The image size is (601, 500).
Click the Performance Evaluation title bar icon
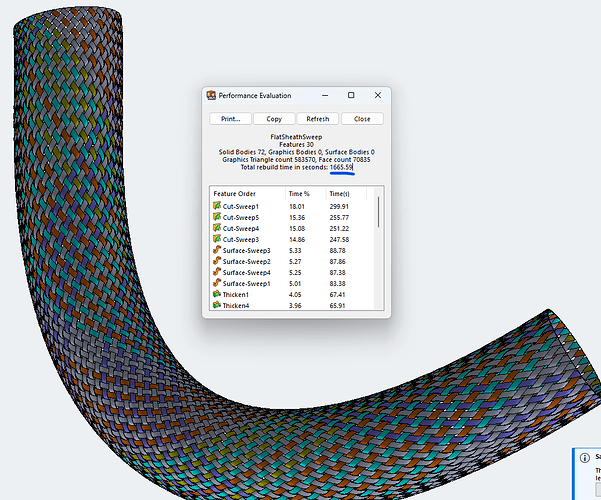211,95
